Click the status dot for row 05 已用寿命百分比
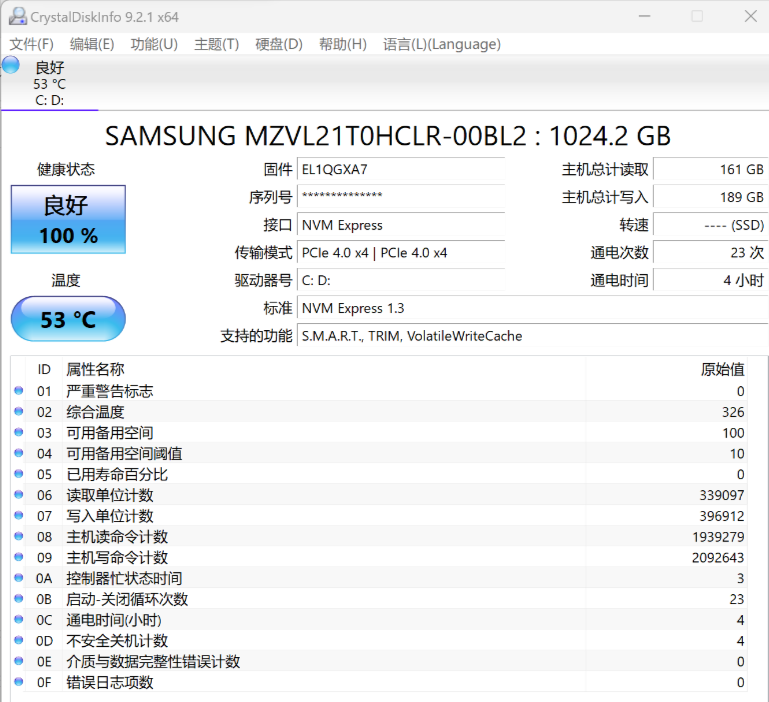The height and width of the screenshot is (702, 769). (19, 473)
